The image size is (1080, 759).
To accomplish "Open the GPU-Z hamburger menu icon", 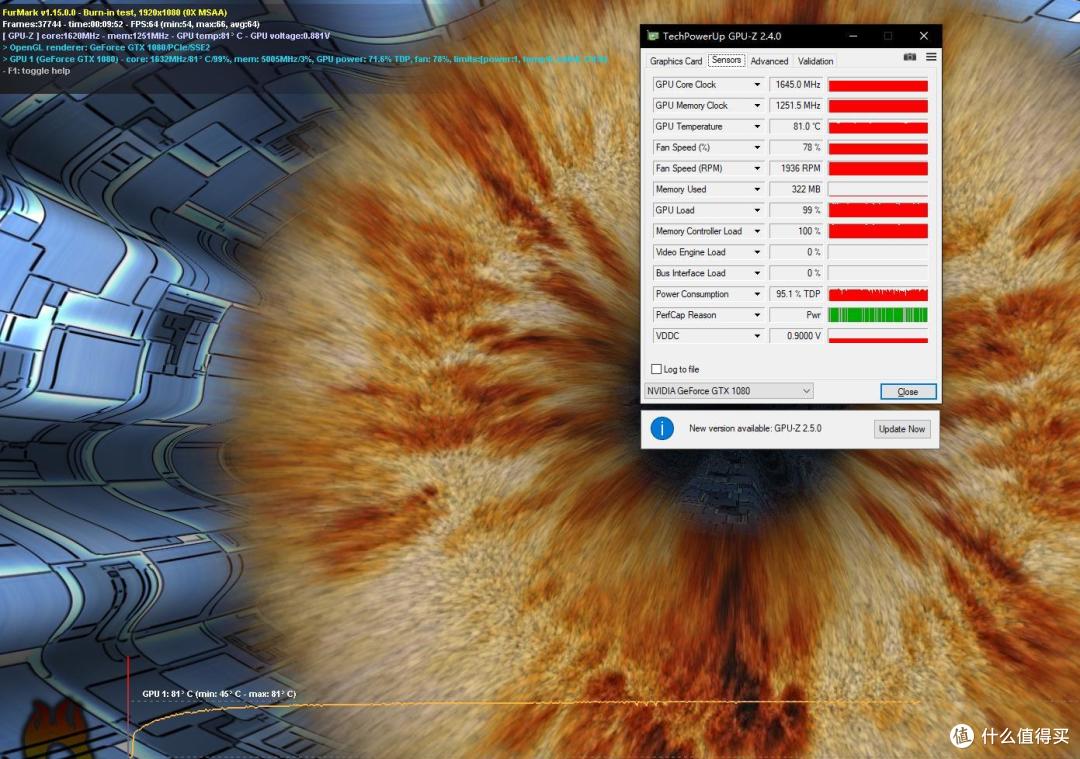I will (931, 57).
